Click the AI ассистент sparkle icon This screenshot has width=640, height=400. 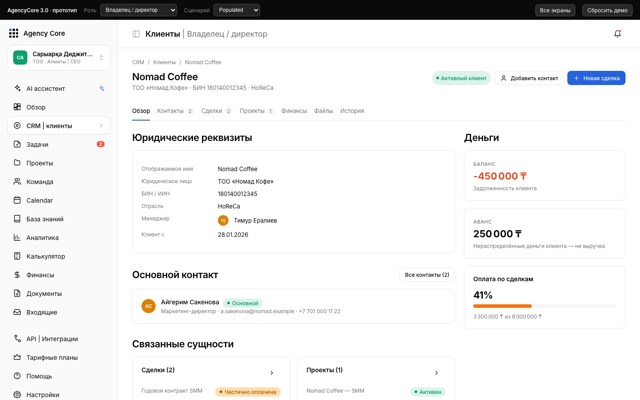click(x=17, y=88)
